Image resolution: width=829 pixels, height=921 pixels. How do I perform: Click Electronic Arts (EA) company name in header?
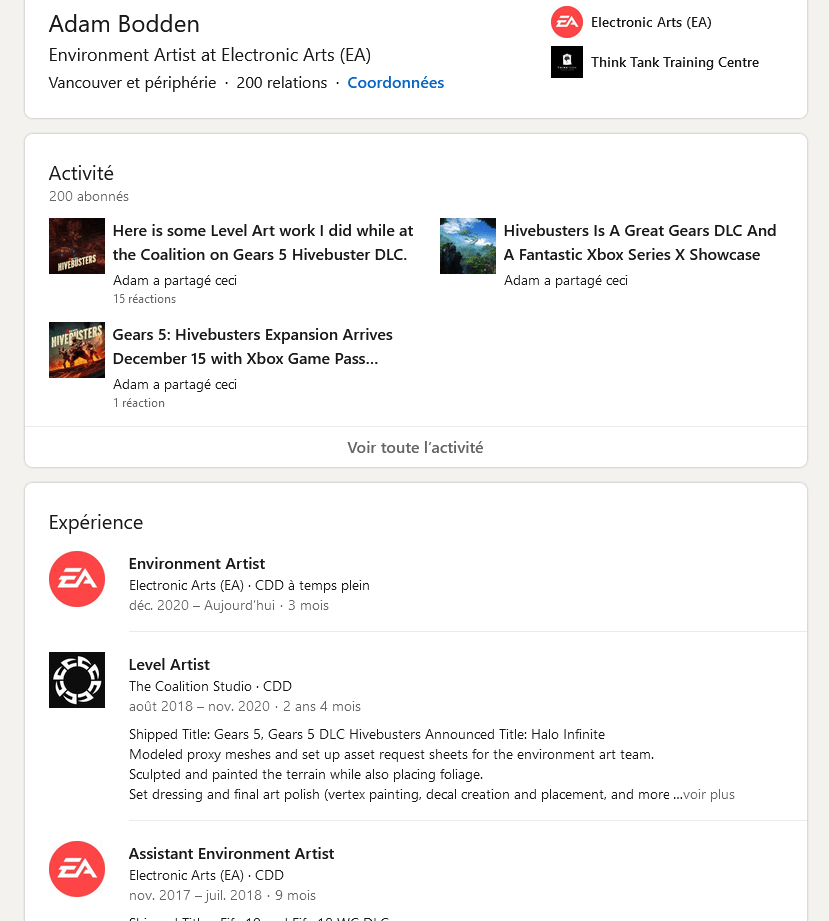pyautogui.click(x=651, y=22)
